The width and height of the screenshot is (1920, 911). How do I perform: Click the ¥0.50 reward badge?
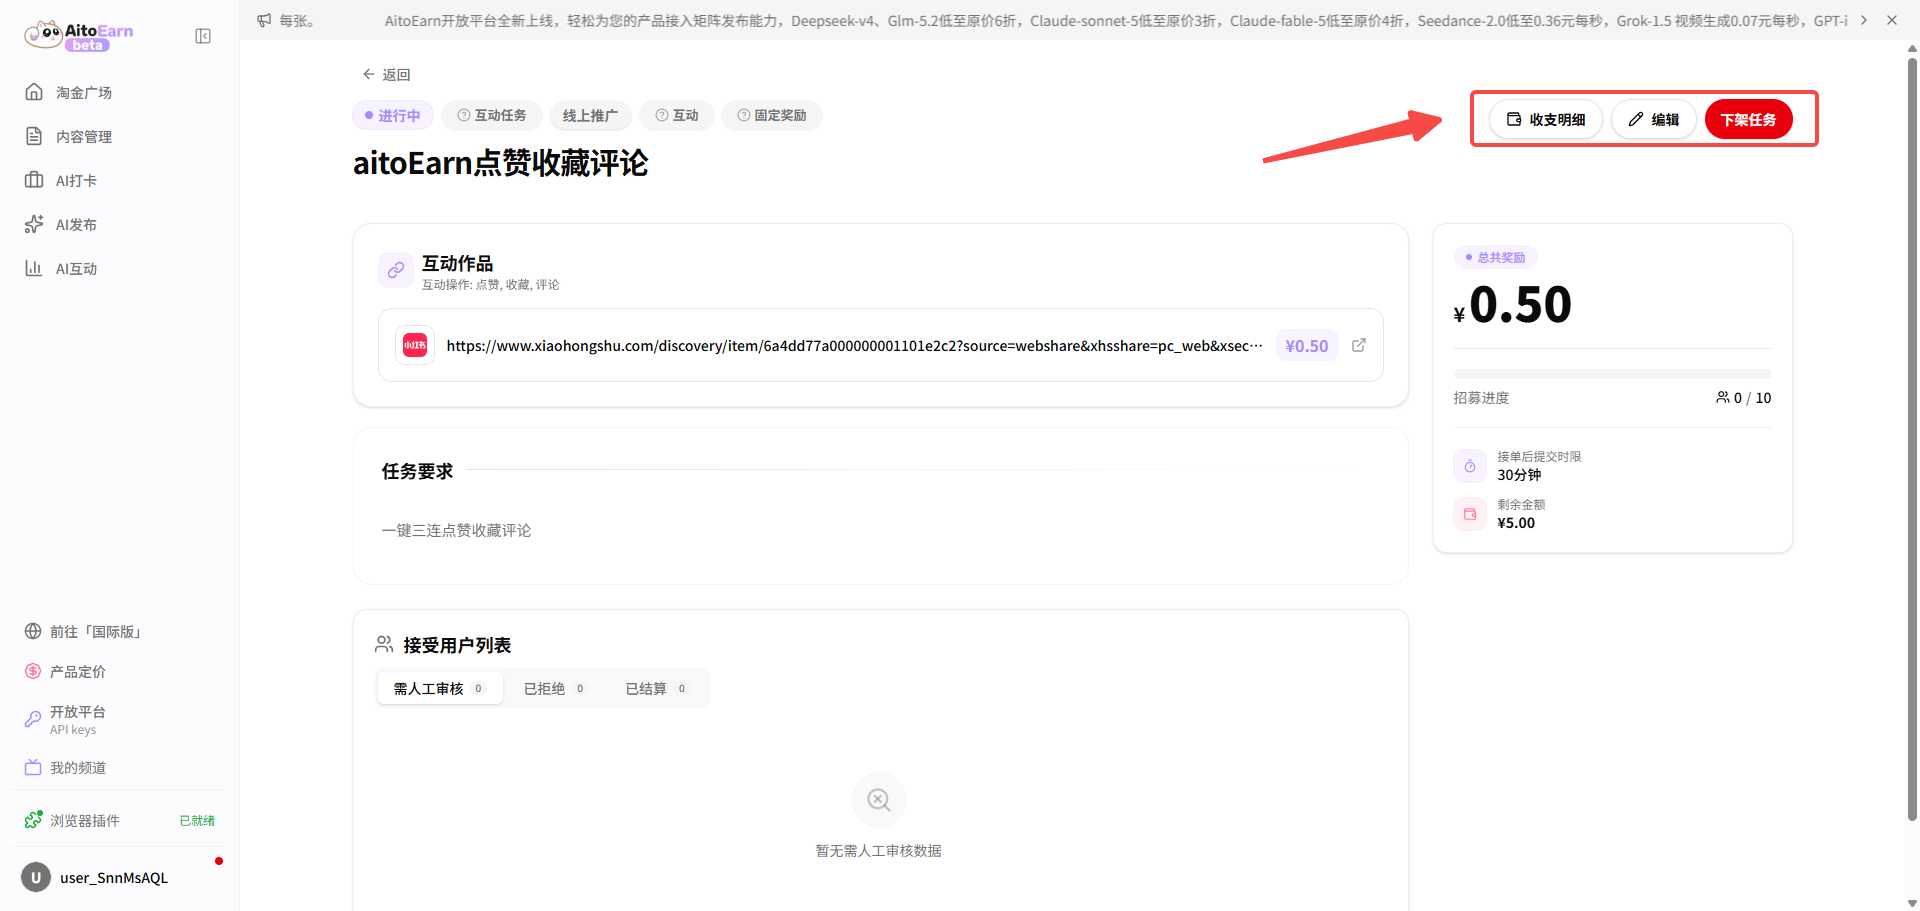coord(1307,345)
